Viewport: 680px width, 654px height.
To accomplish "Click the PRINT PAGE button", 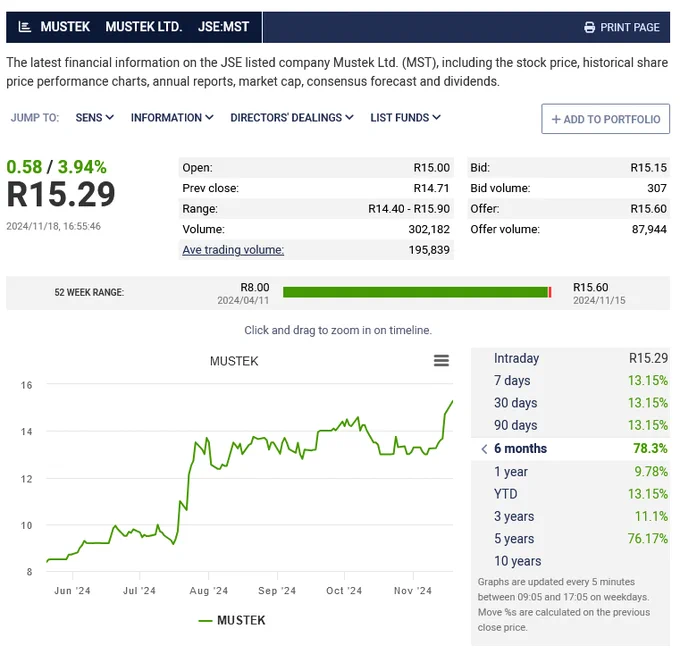I will pyautogui.click(x=621, y=27).
